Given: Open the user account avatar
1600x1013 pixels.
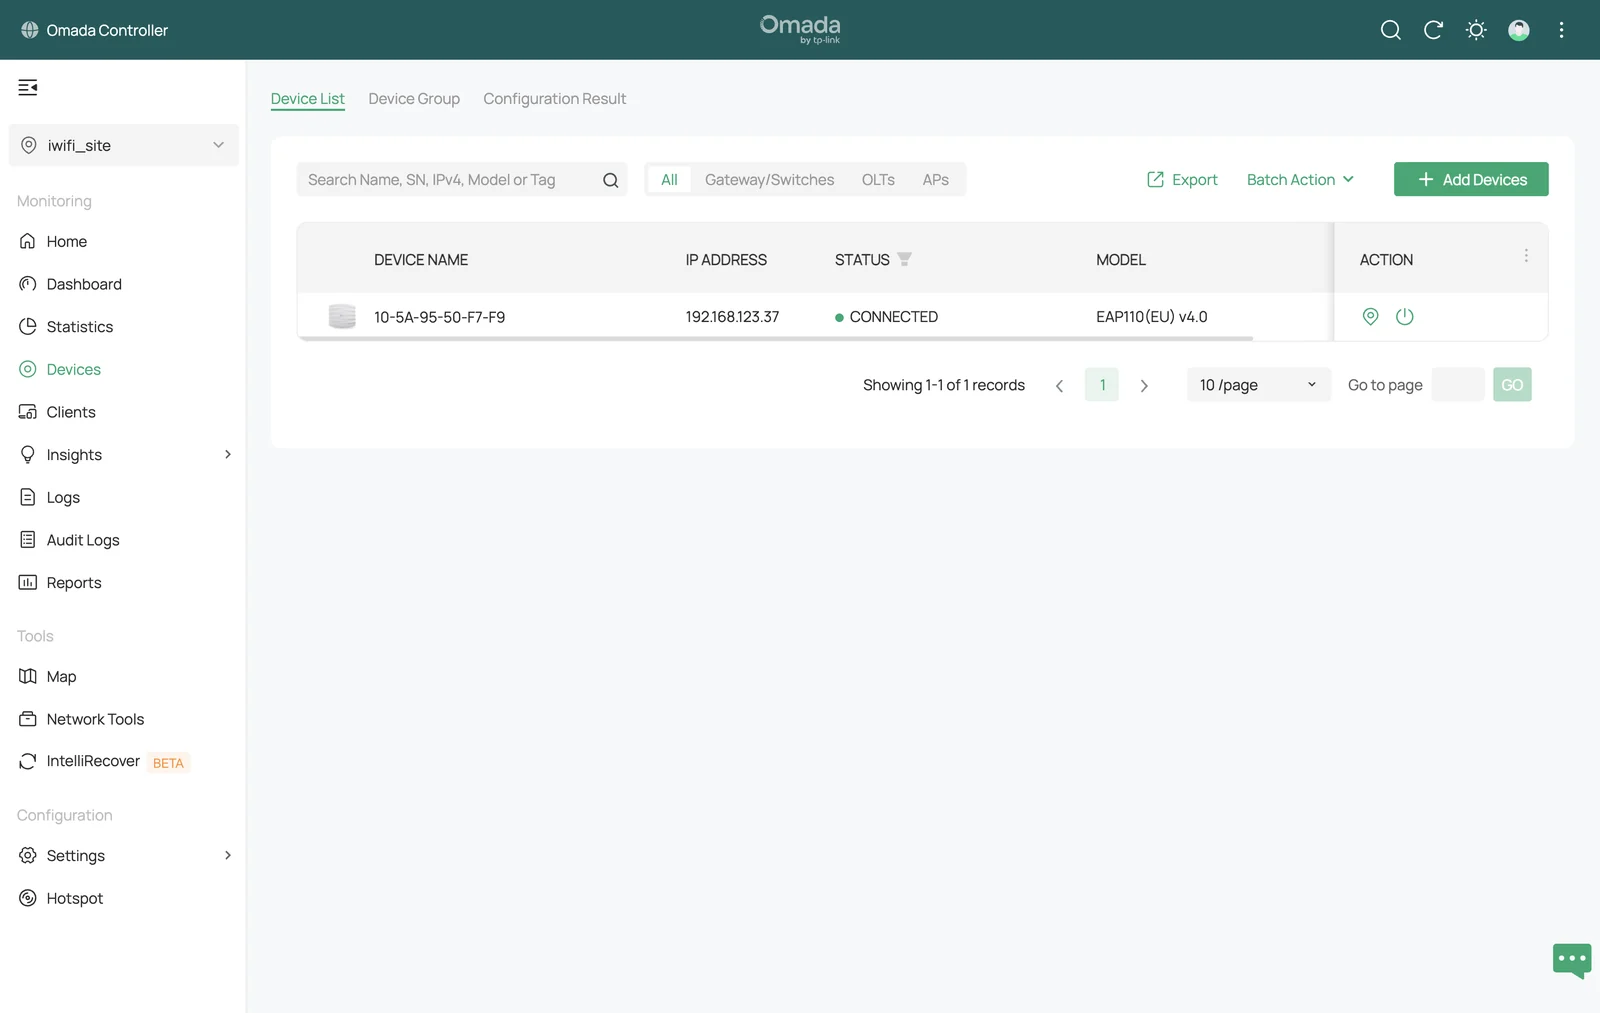Looking at the screenshot, I should pyautogui.click(x=1519, y=30).
